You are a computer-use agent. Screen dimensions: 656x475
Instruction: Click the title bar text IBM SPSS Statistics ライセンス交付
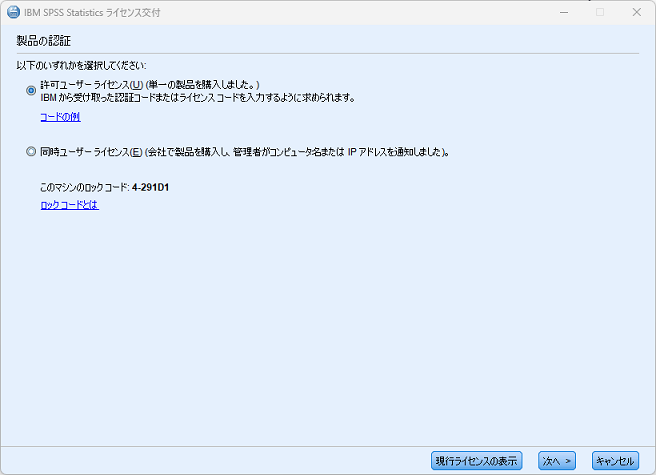pos(92,13)
